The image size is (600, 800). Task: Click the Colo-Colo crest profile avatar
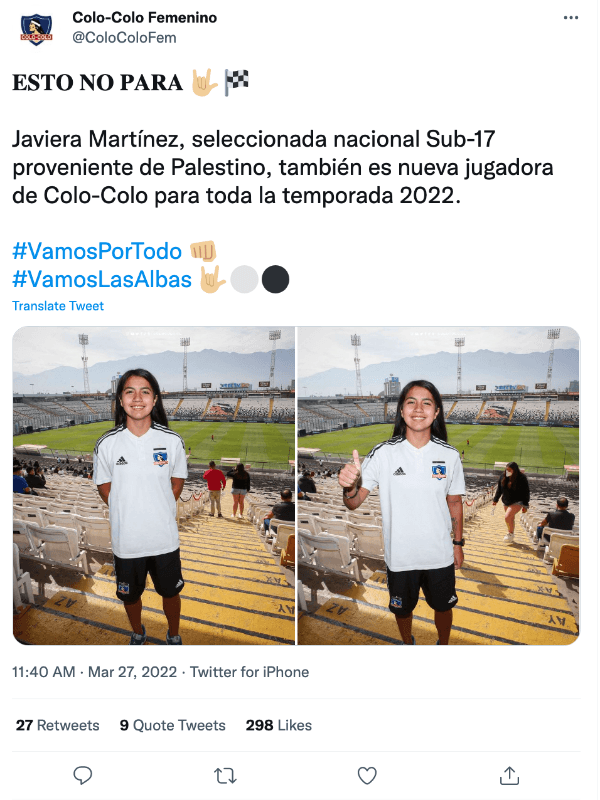pyautogui.click(x=36, y=30)
